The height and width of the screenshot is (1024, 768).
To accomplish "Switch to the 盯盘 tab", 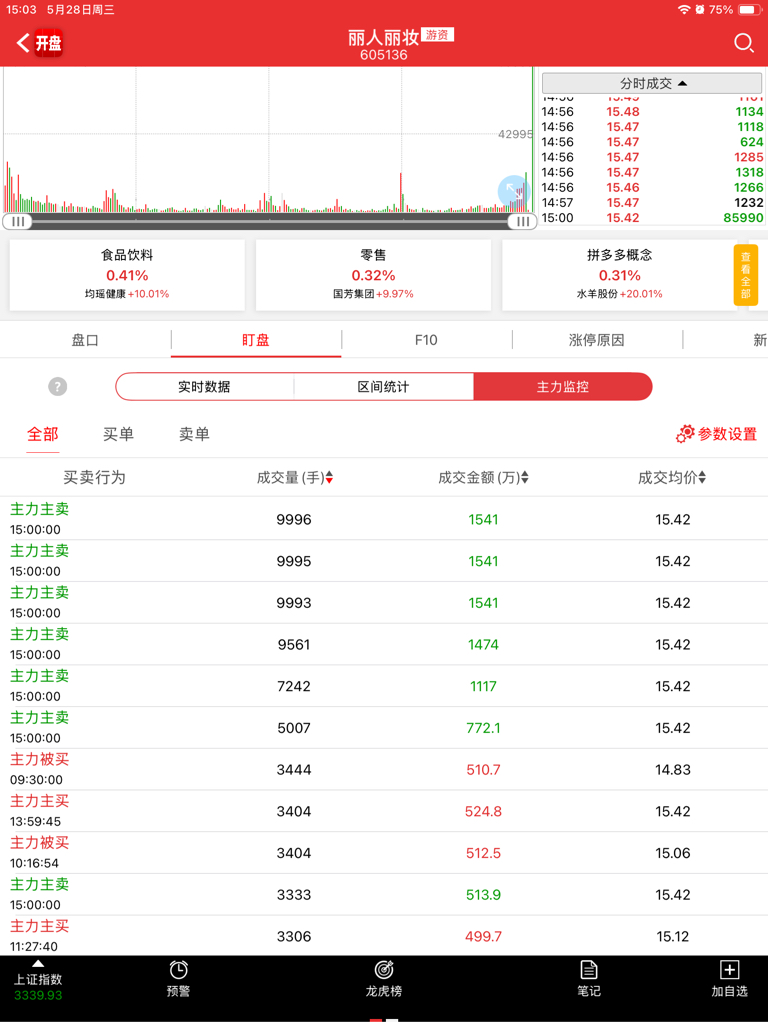I will [x=256, y=340].
